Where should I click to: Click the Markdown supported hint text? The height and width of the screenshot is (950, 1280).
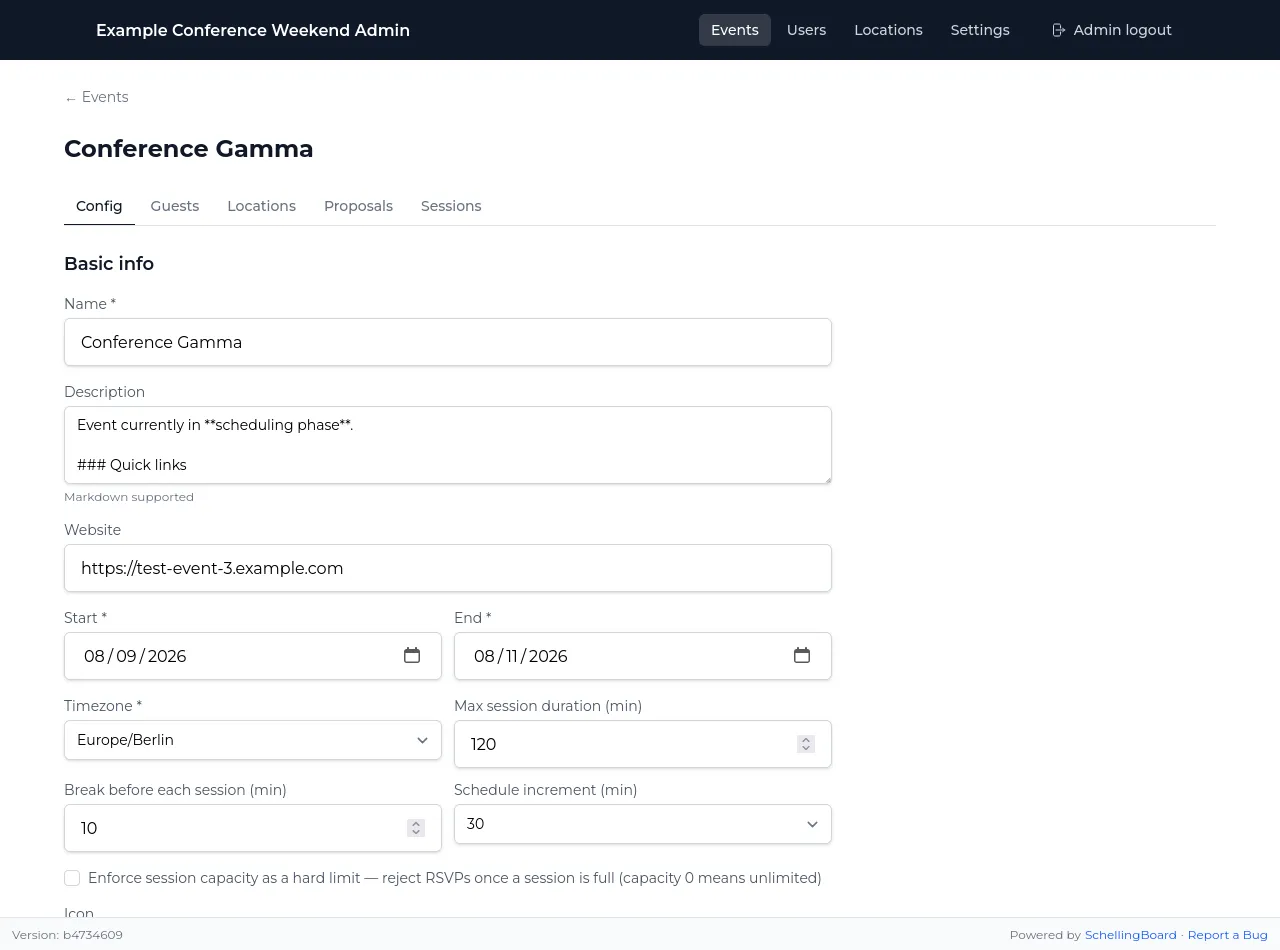129,497
